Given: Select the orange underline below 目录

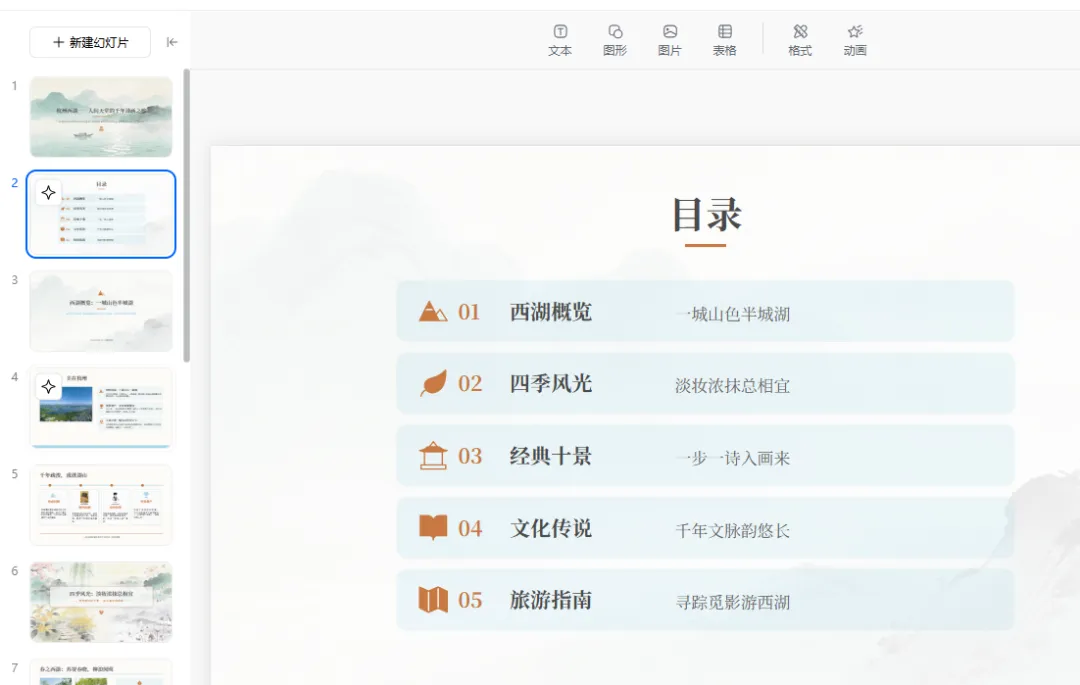Looking at the screenshot, I should tap(705, 245).
